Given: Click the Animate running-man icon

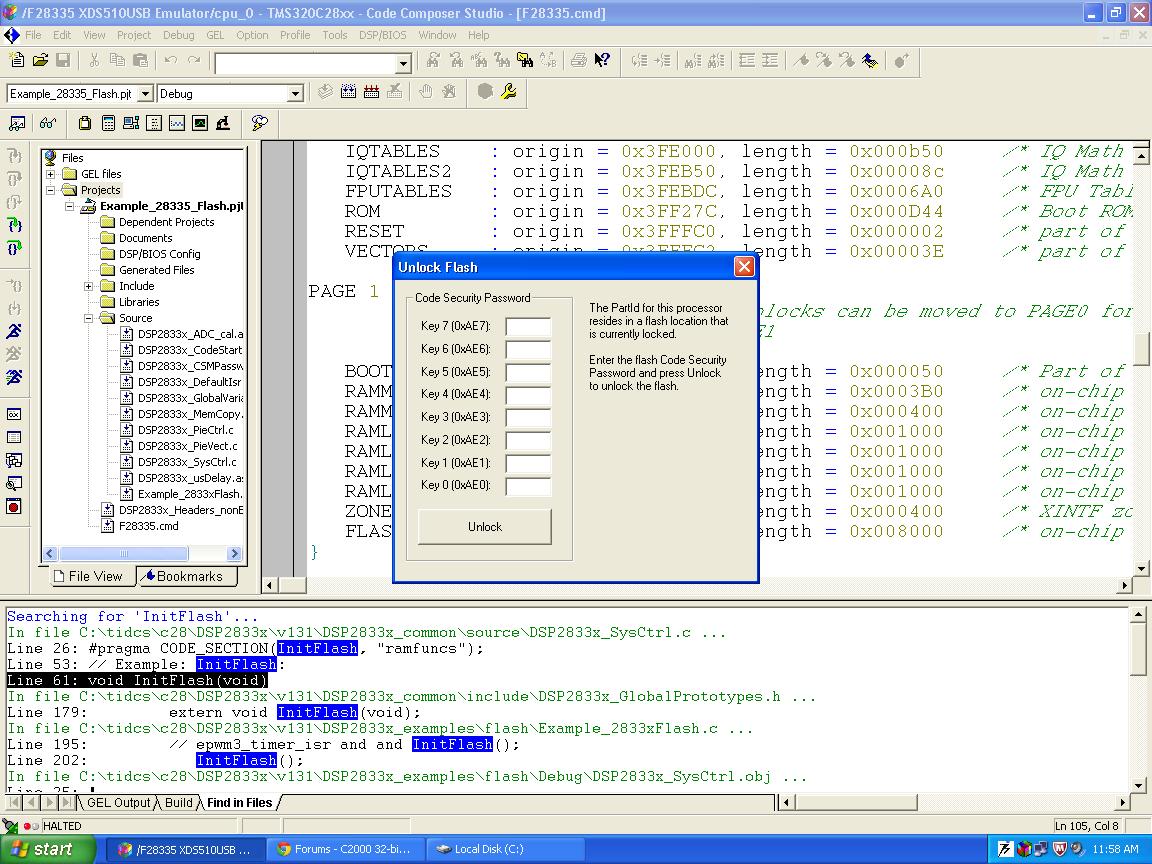Looking at the screenshot, I should tap(14, 377).
